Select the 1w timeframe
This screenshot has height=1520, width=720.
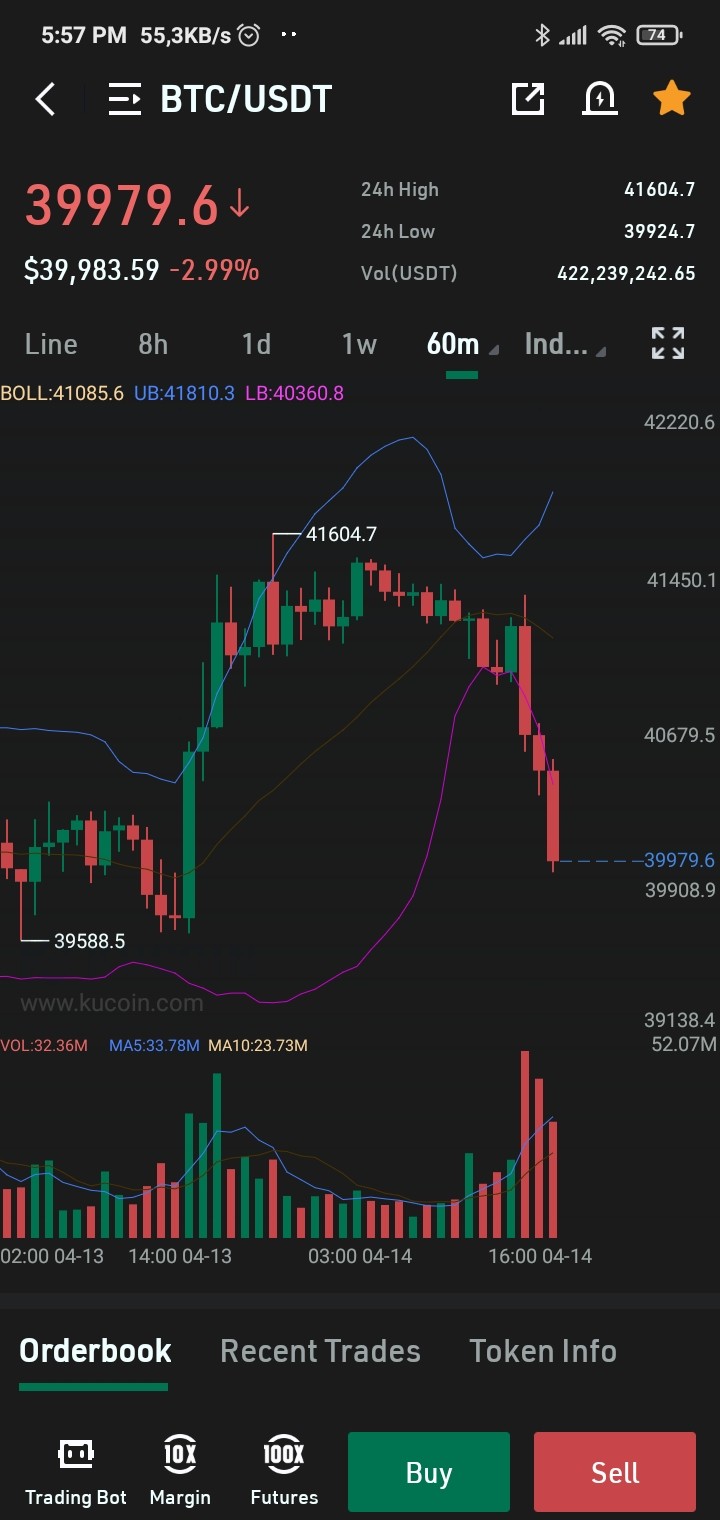coord(359,344)
